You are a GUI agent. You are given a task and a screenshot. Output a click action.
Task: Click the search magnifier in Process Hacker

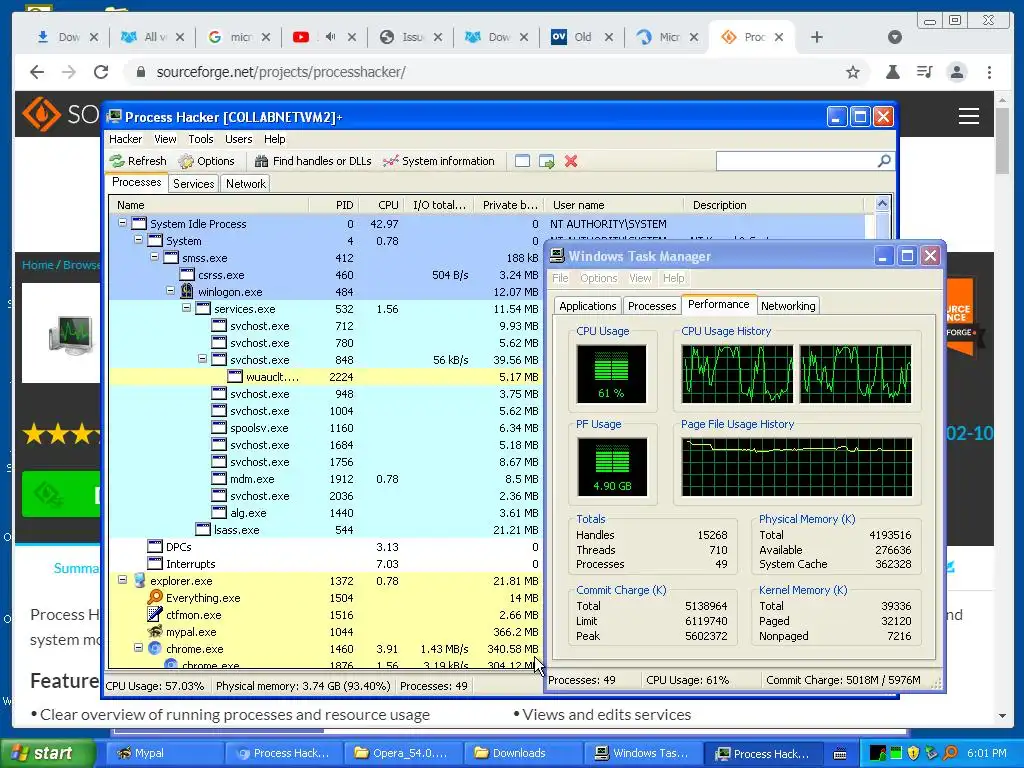[884, 161]
